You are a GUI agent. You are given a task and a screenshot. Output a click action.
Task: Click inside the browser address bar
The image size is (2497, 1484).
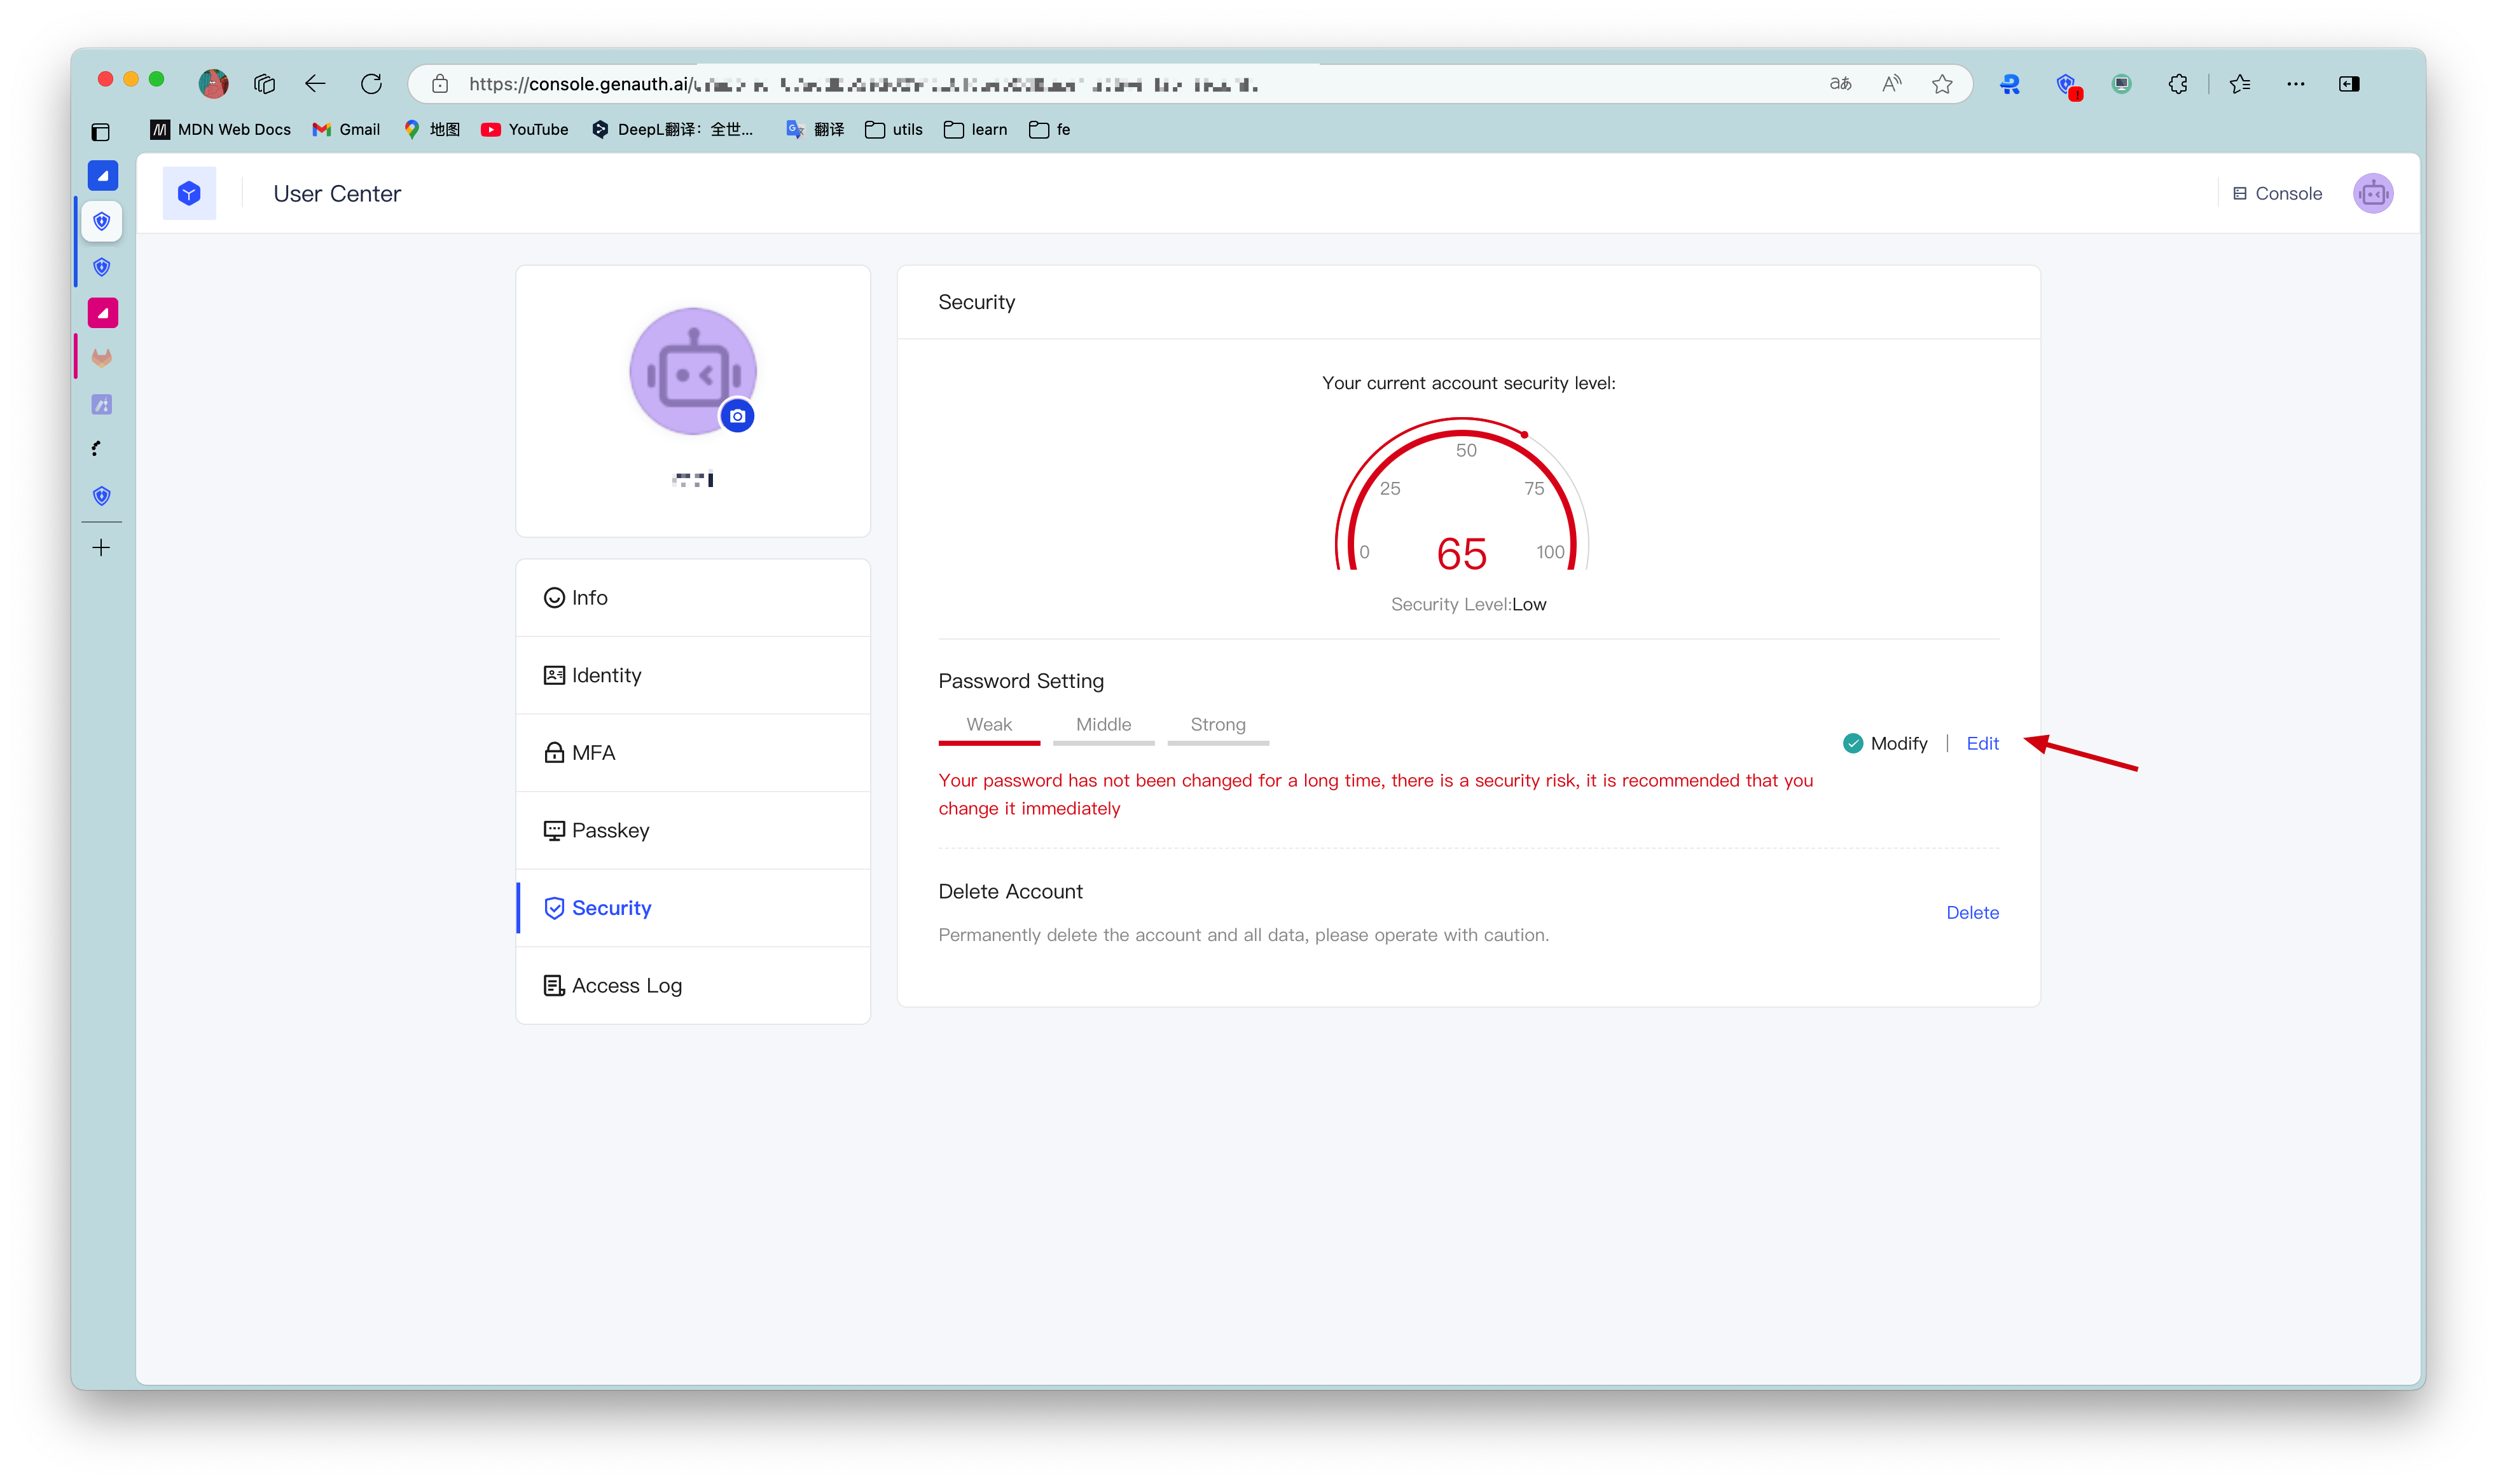coord(1100,84)
